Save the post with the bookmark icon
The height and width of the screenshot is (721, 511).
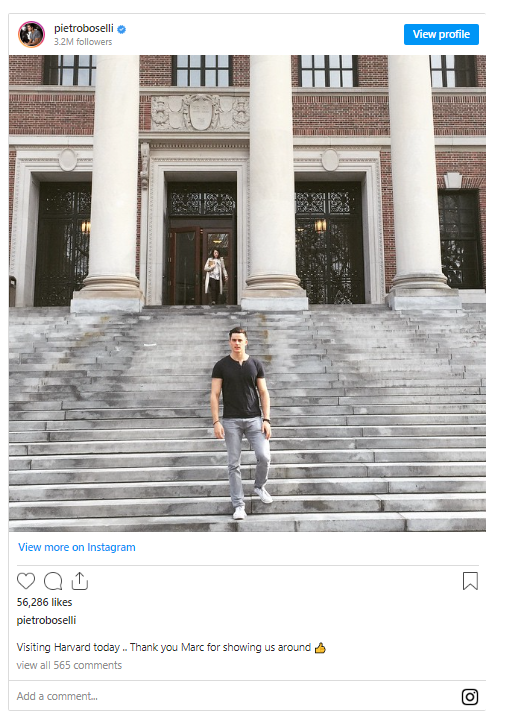470,581
